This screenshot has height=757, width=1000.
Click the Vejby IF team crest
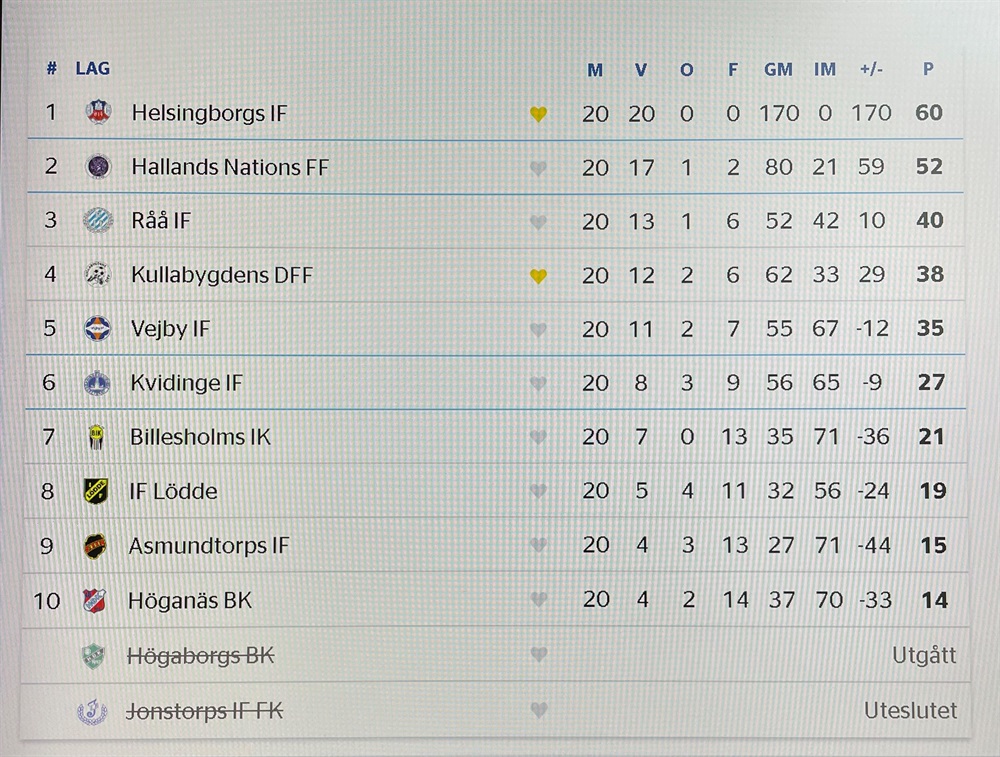98,328
